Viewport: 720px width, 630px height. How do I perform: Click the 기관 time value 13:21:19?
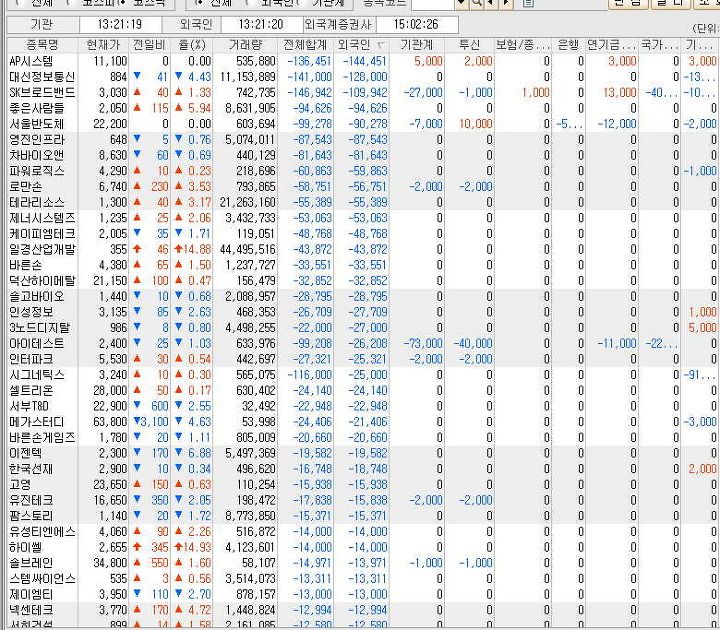click(120, 24)
